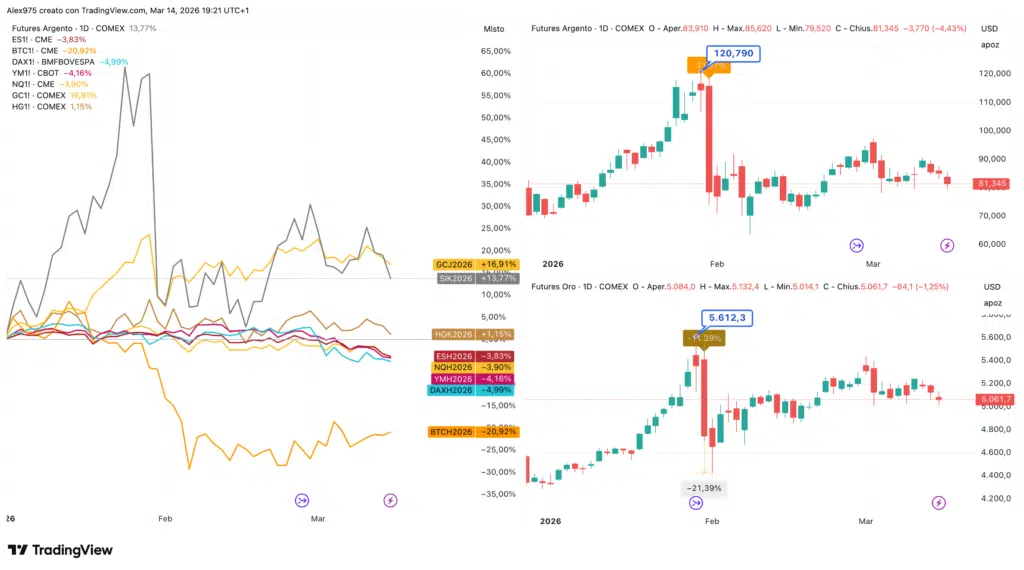Click the lightning icon on the comparison chart

[391, 500]
